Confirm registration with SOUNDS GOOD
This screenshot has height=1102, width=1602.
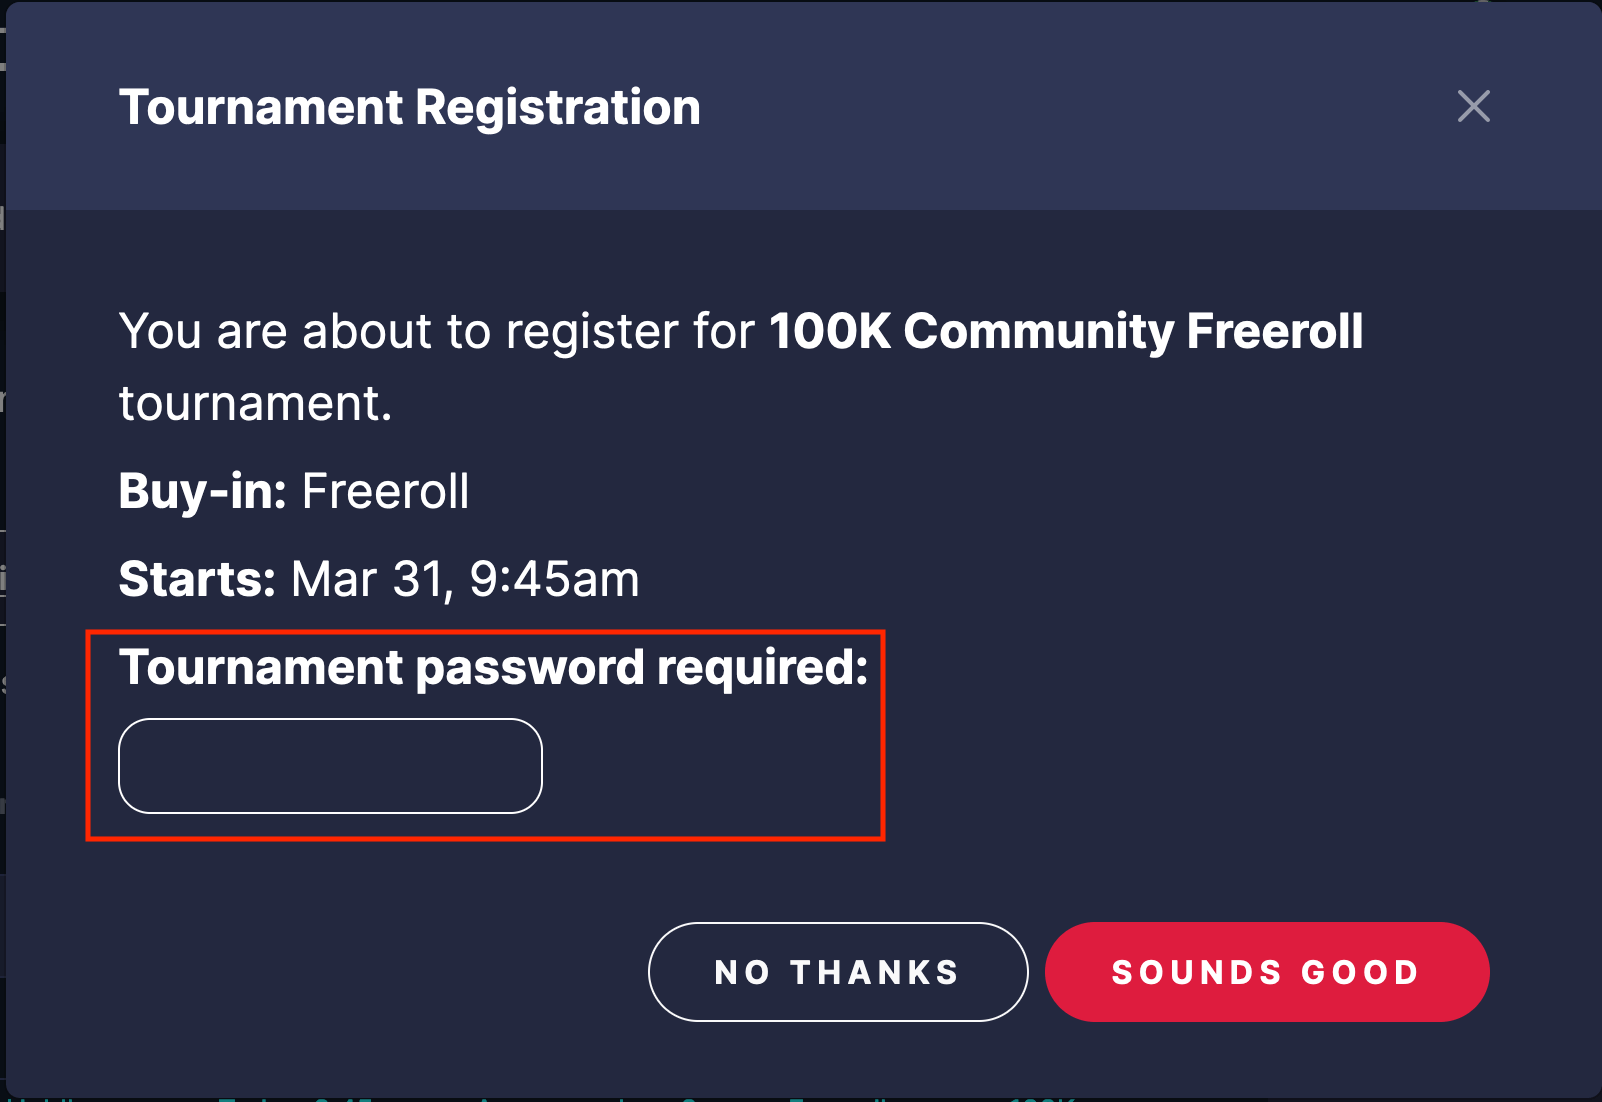(1266, 971)
